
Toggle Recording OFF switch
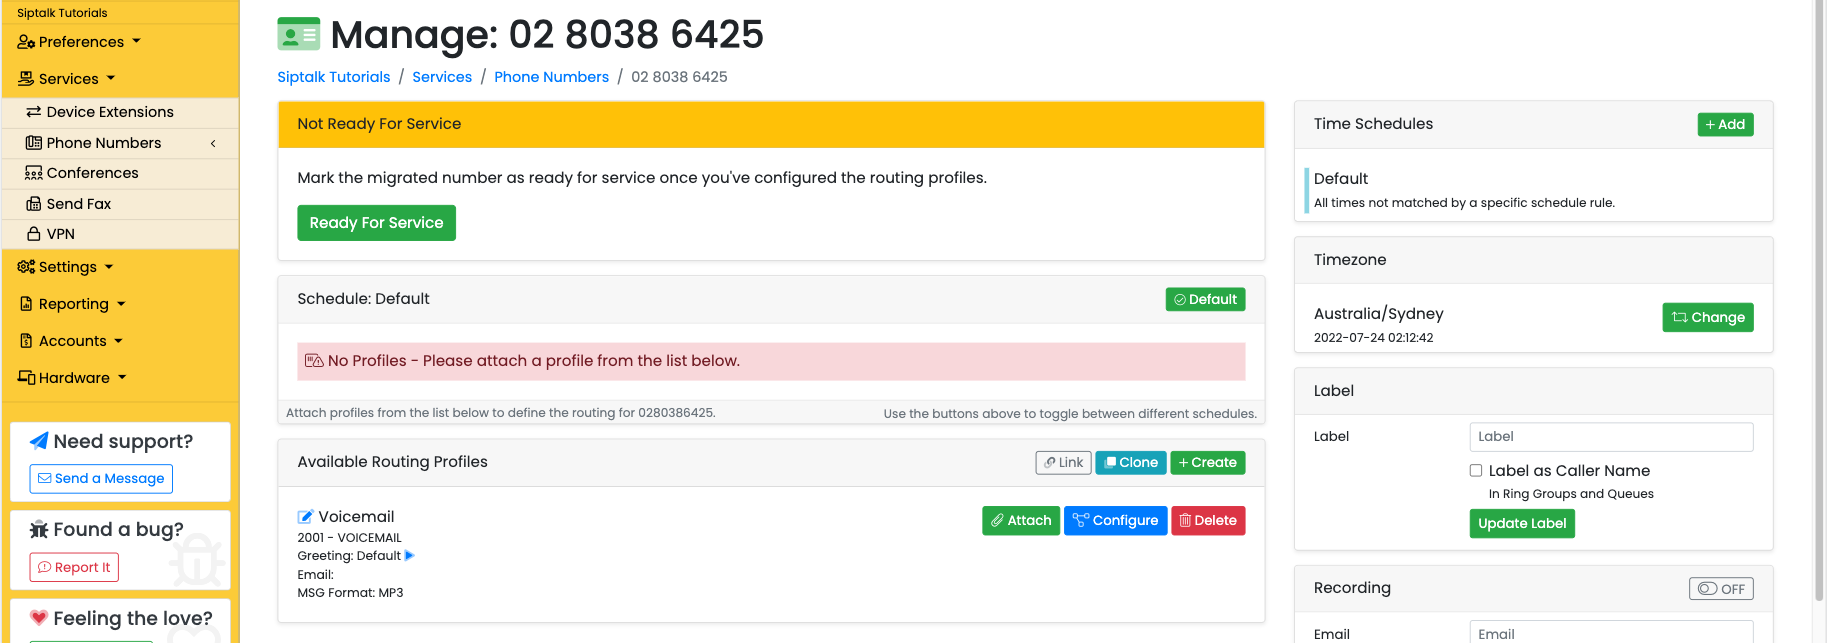(1721, 589)
